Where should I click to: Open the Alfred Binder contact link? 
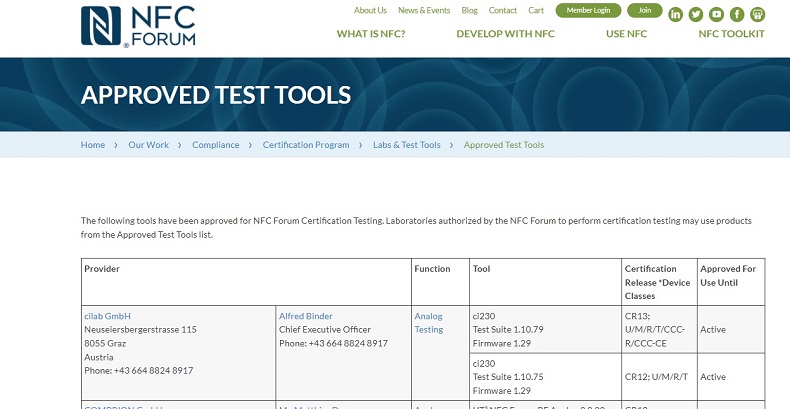point(306,316)
